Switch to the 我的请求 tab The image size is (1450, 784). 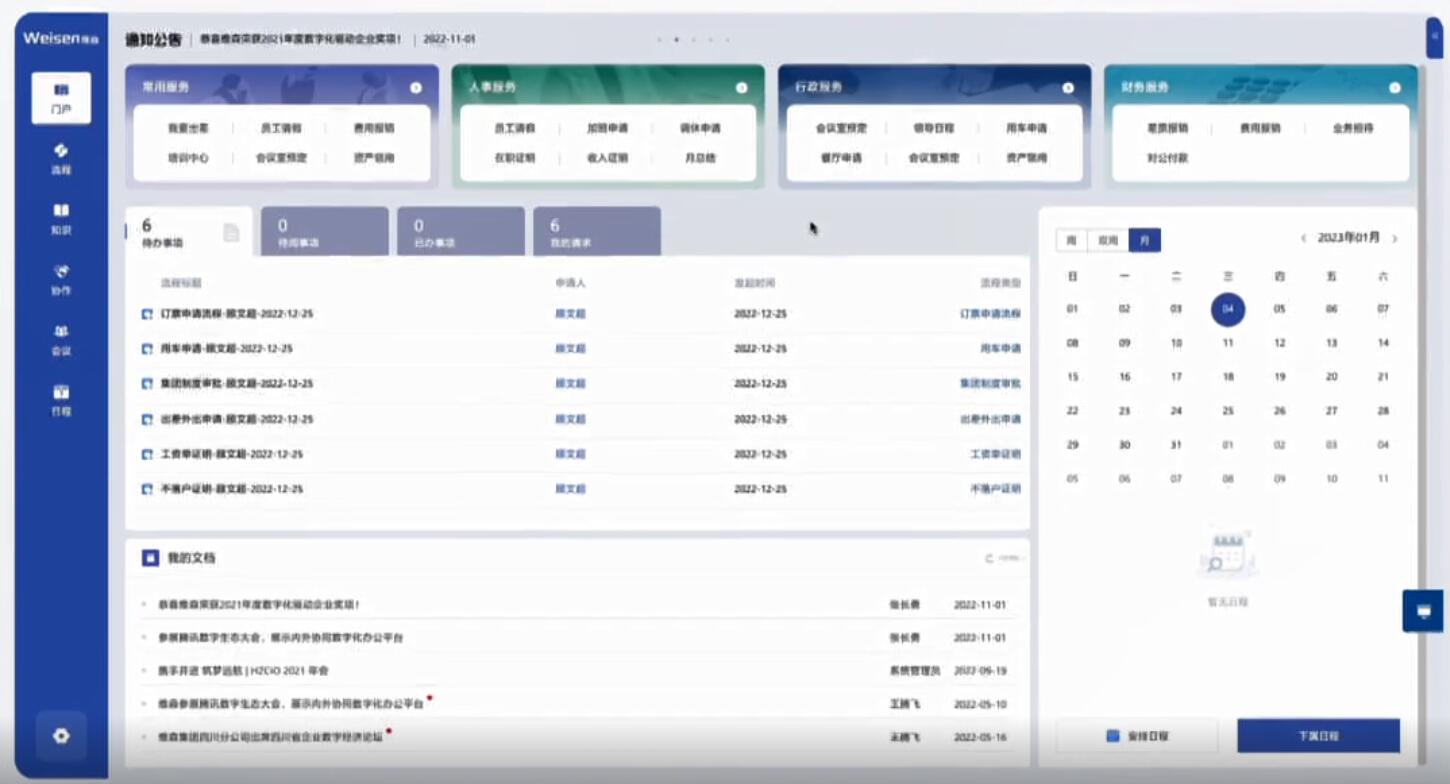tap(597, 232)
